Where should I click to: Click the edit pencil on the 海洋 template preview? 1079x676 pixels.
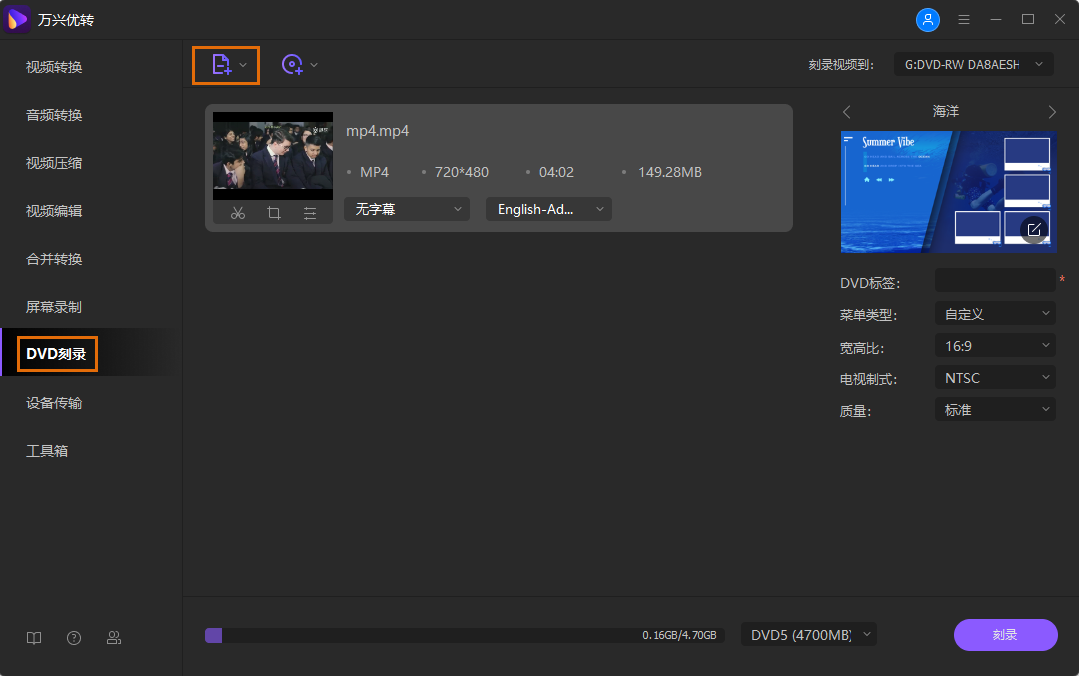point(1033,230)
